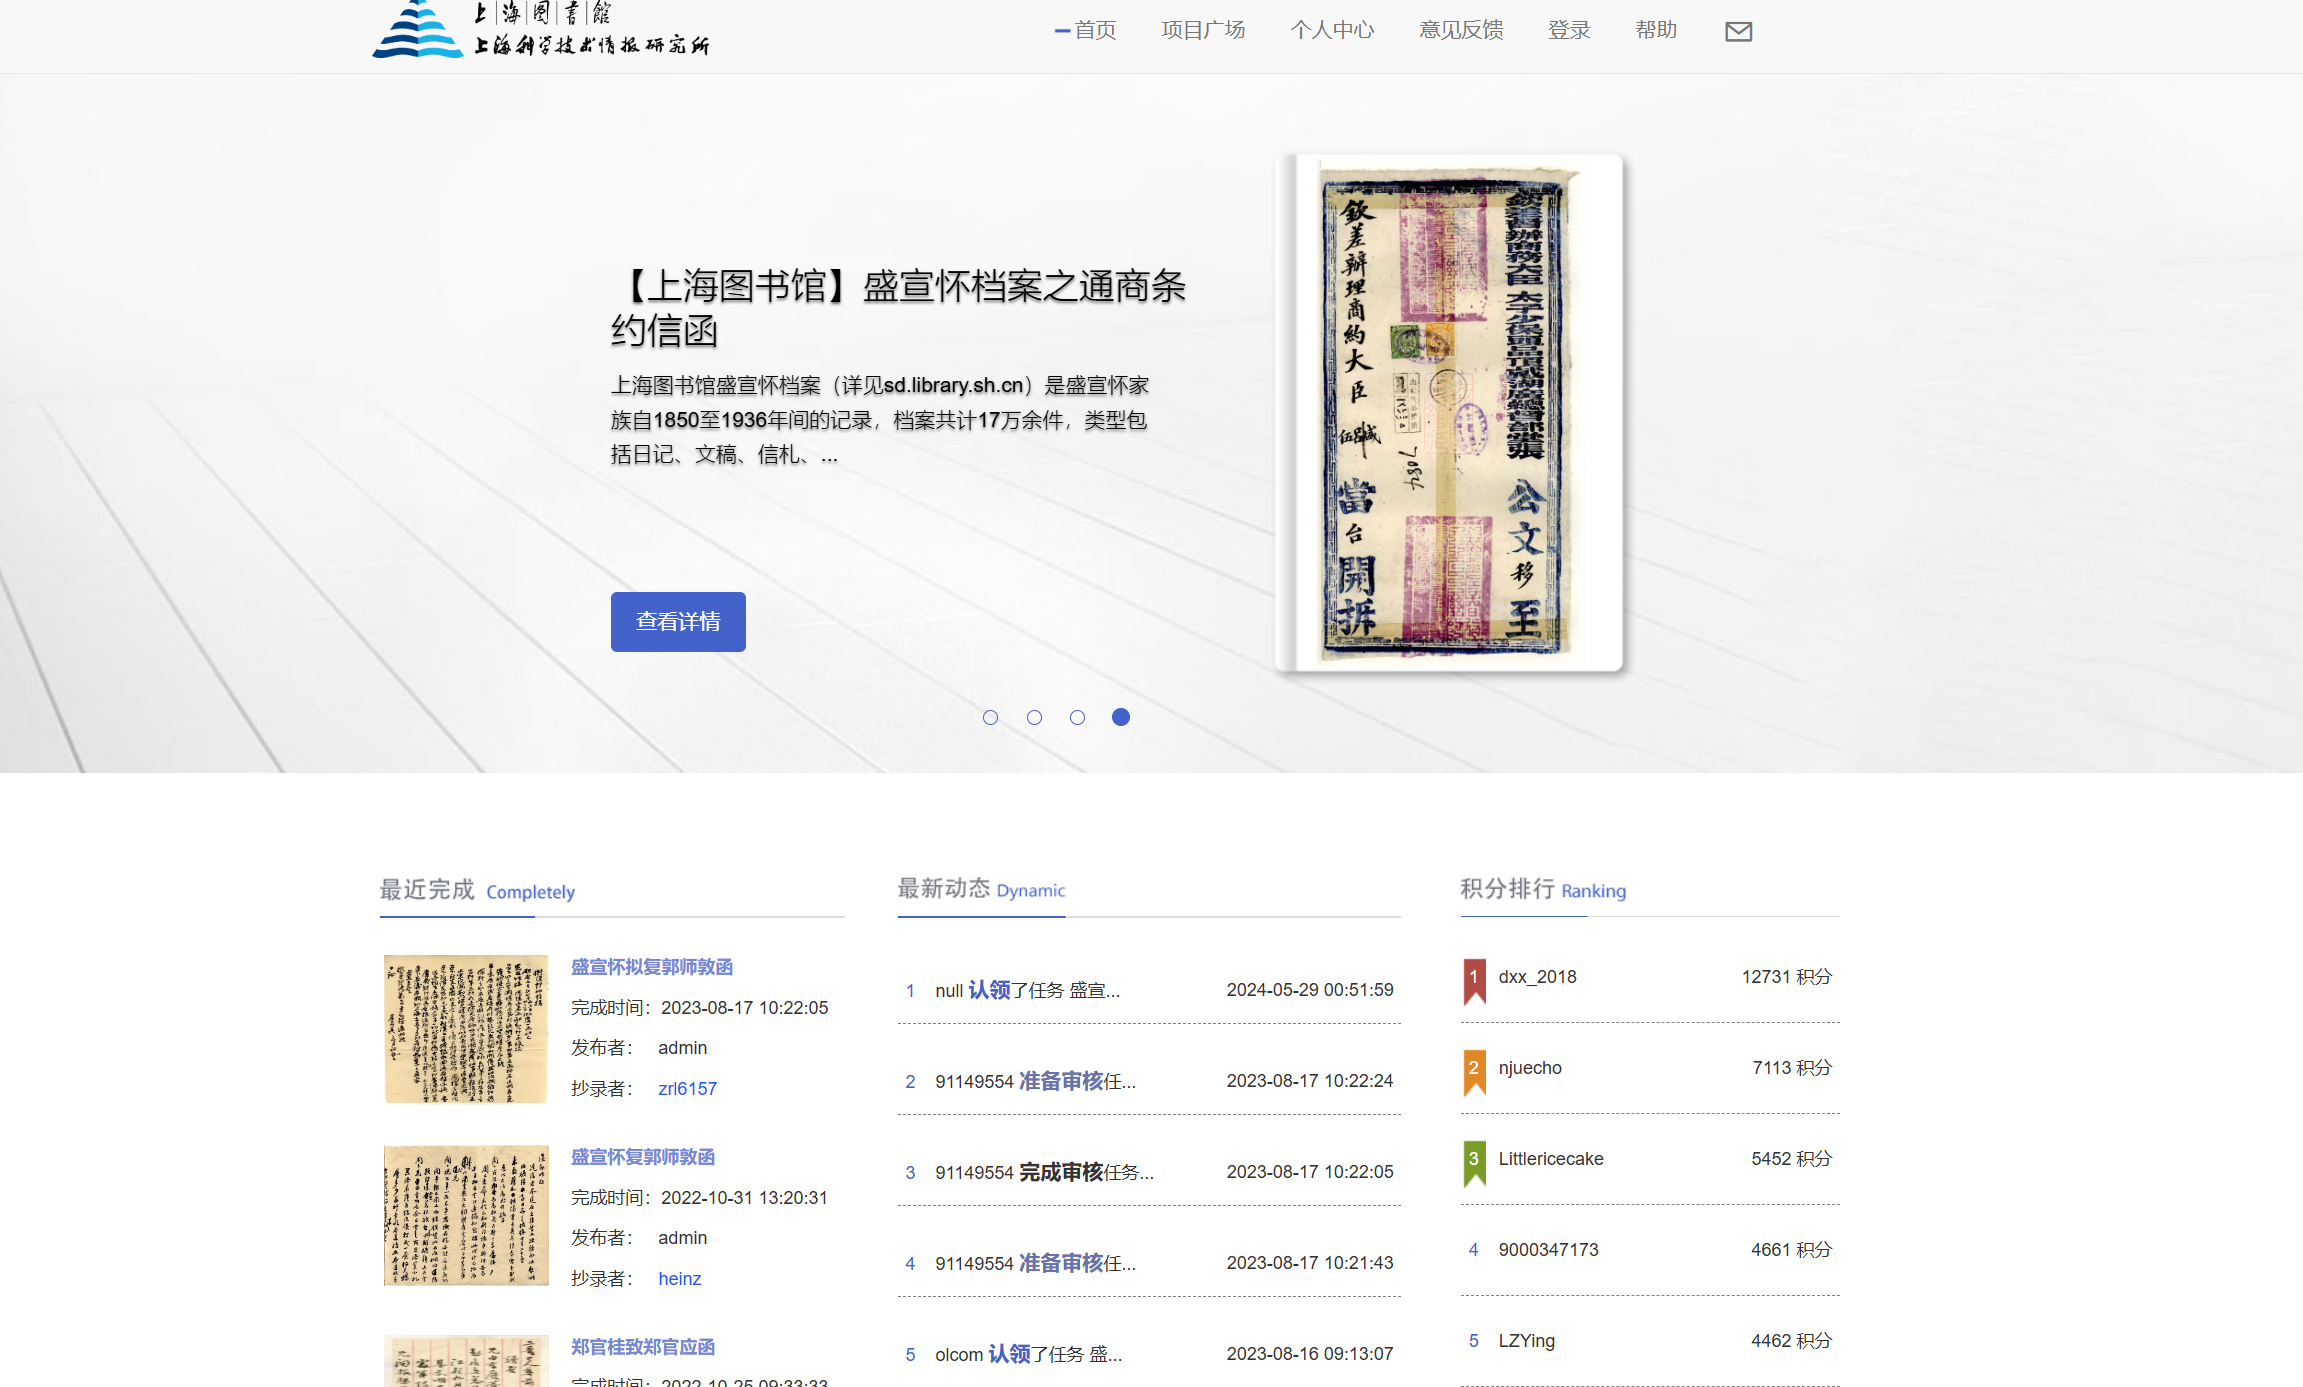Click the green rank 3 ribbon badge
The height and width of the screenshot is (1387, 2303).
[x=1474, y=1163]
